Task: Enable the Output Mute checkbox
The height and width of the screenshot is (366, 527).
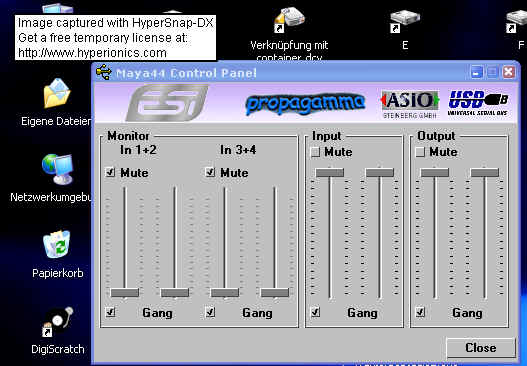Action: (420, 152)
